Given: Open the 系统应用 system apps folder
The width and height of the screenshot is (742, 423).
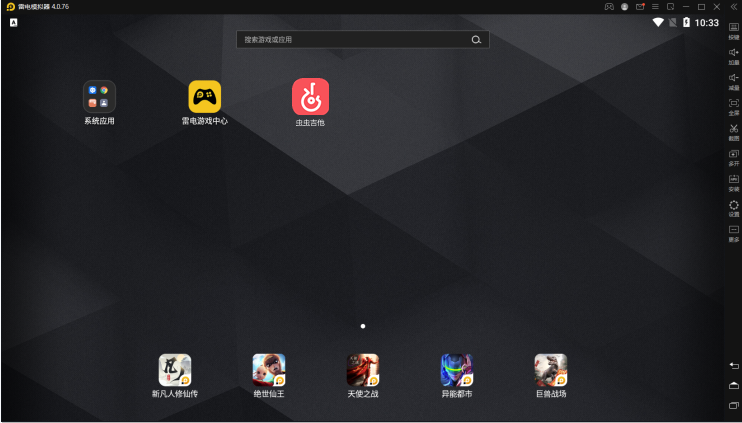Looking at the screenshot, I should click(99, 97).
